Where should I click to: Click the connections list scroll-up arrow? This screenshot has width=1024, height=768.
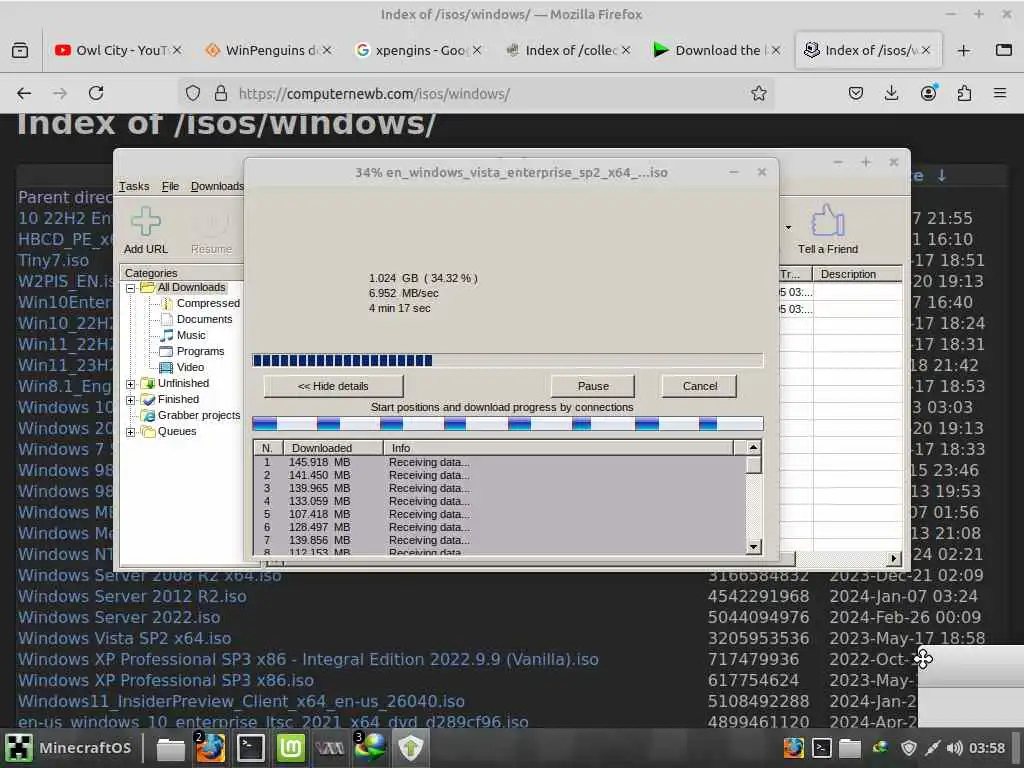pos(753,448)
